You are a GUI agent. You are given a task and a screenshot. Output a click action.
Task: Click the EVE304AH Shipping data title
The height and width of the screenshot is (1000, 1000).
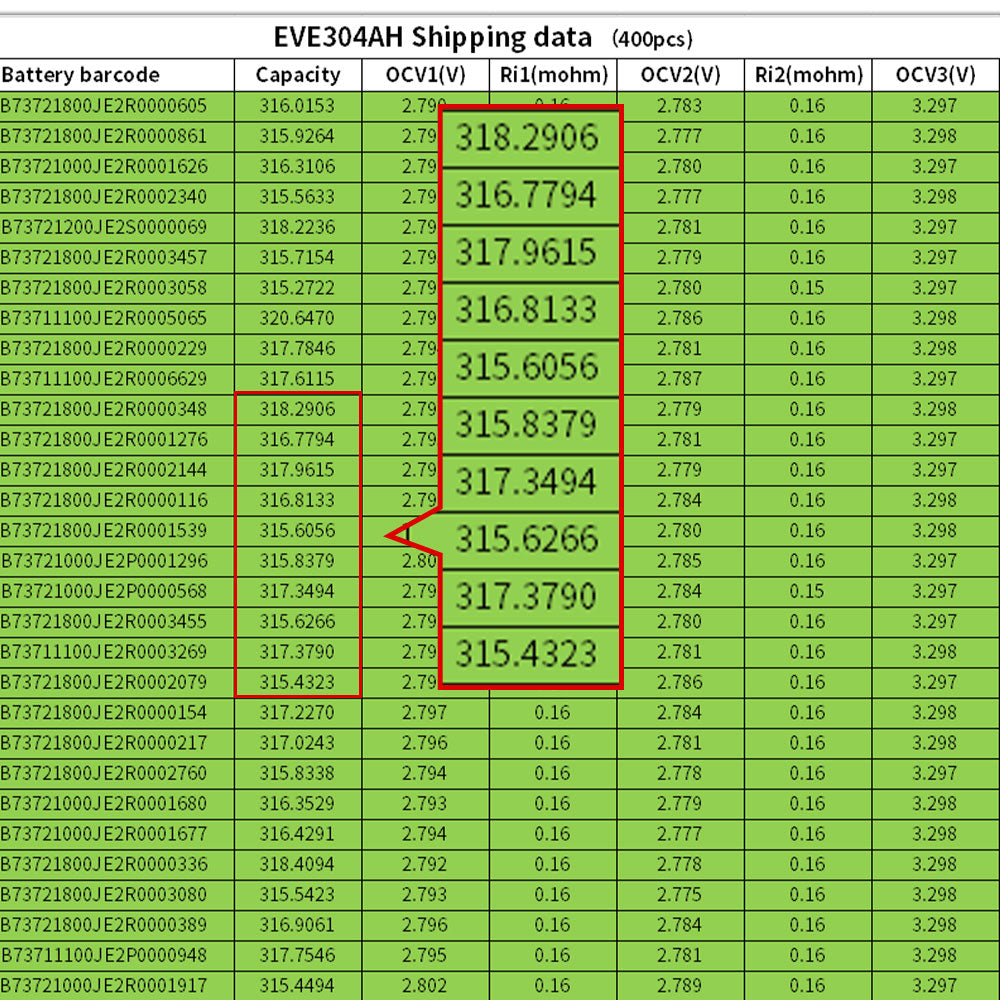(x=432, y=37)
